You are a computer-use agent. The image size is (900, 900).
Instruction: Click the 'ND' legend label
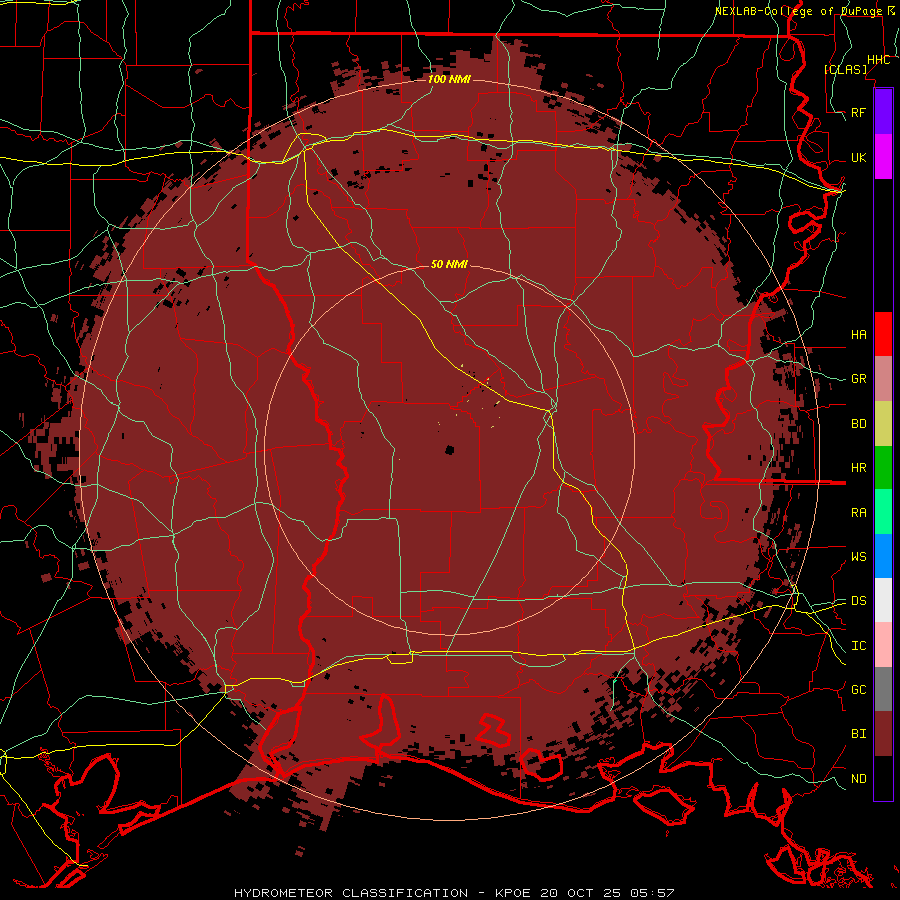(858, 779)
